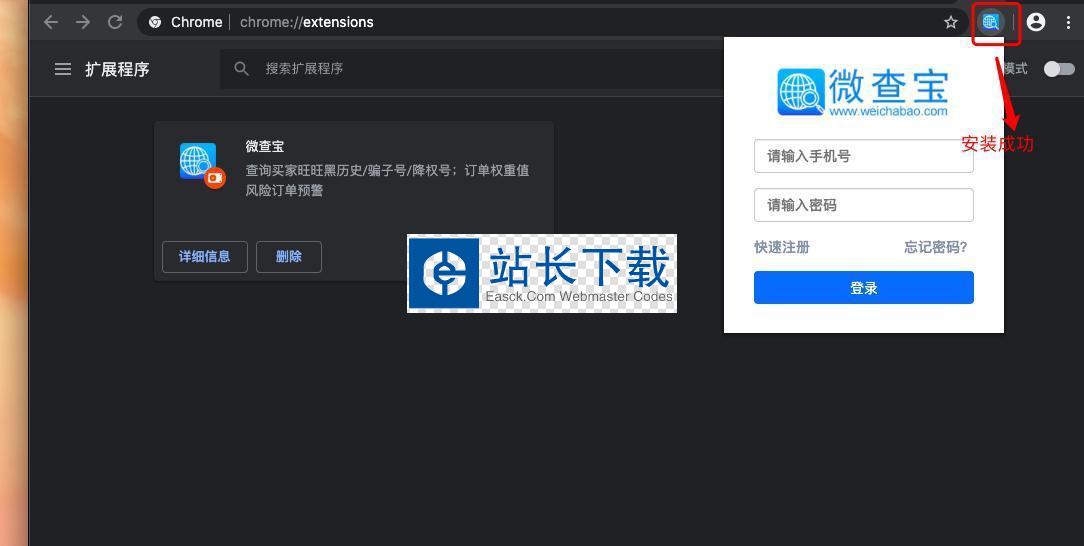Click the 请输入密码 password field
Image resolution: width=1084 pixels, height=546 pixels.
pyautogui.click(x=863, y=205)
